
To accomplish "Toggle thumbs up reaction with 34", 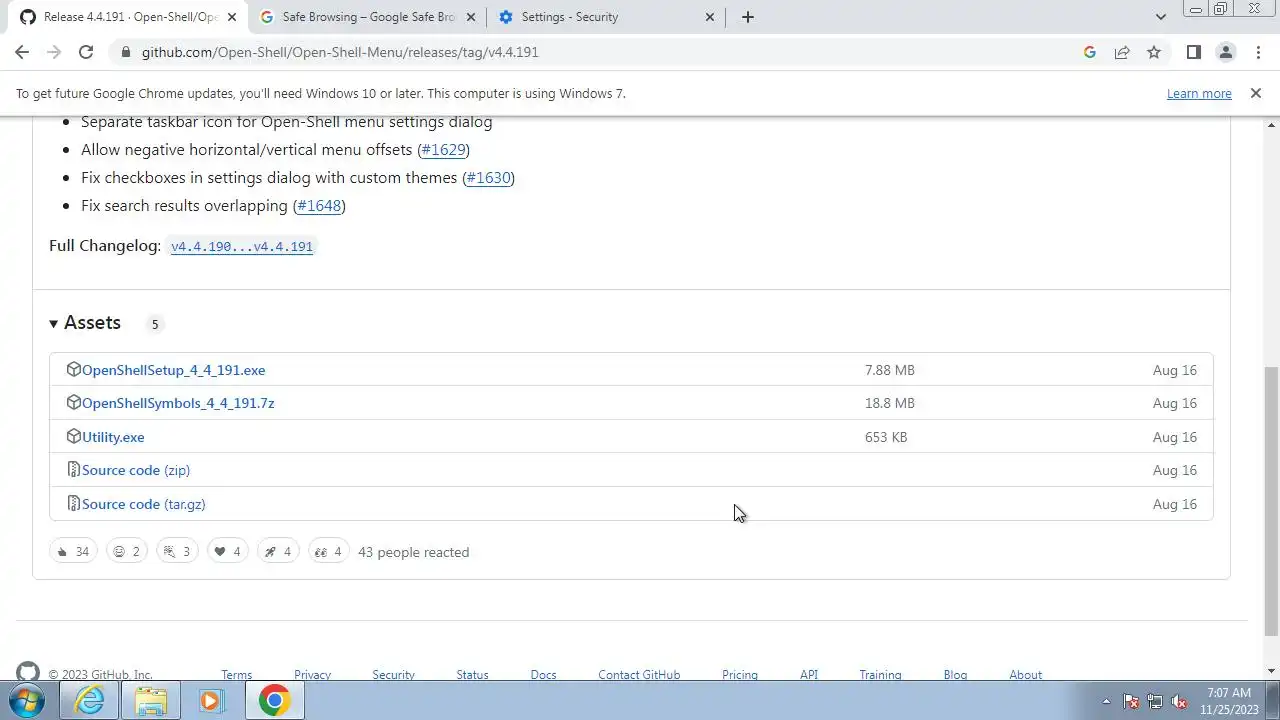I will click(73, 551).
